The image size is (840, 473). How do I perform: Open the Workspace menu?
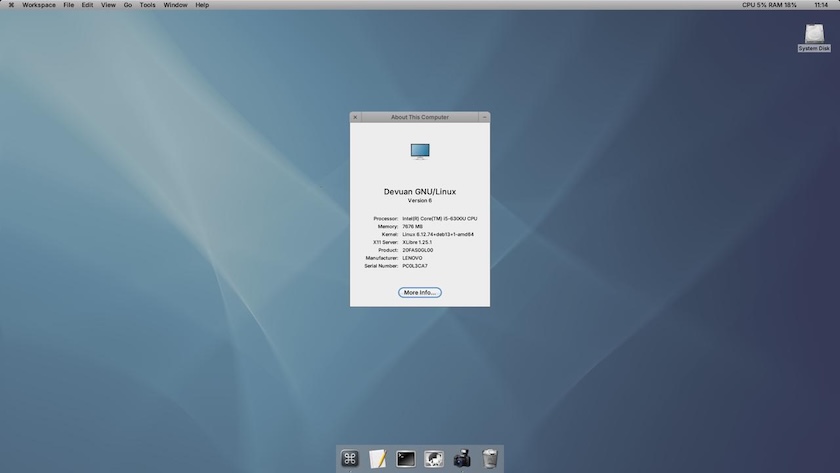pos(39,5)
